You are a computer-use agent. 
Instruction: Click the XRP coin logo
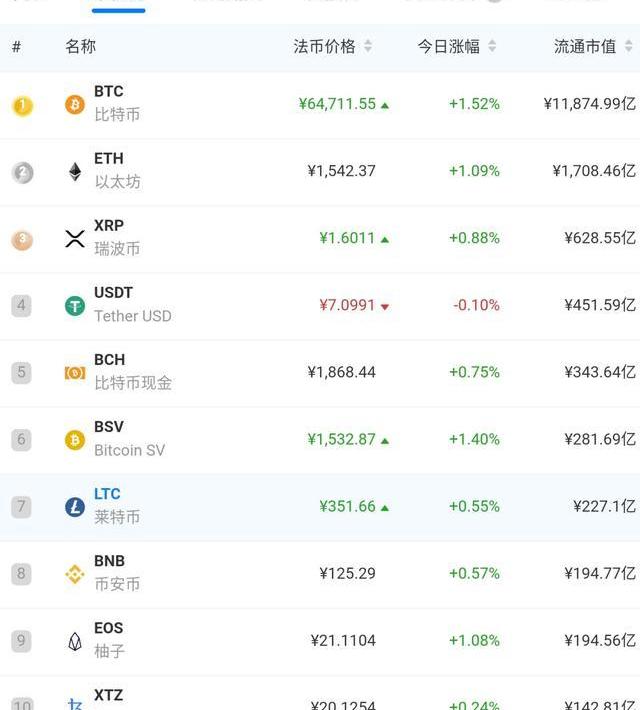[75, 239]
